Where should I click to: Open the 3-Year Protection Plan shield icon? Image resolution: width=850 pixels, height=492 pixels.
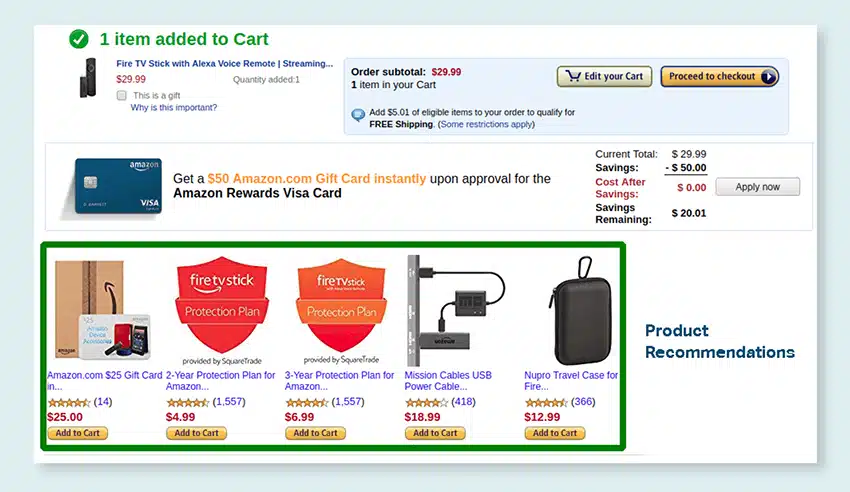(340, 305)
